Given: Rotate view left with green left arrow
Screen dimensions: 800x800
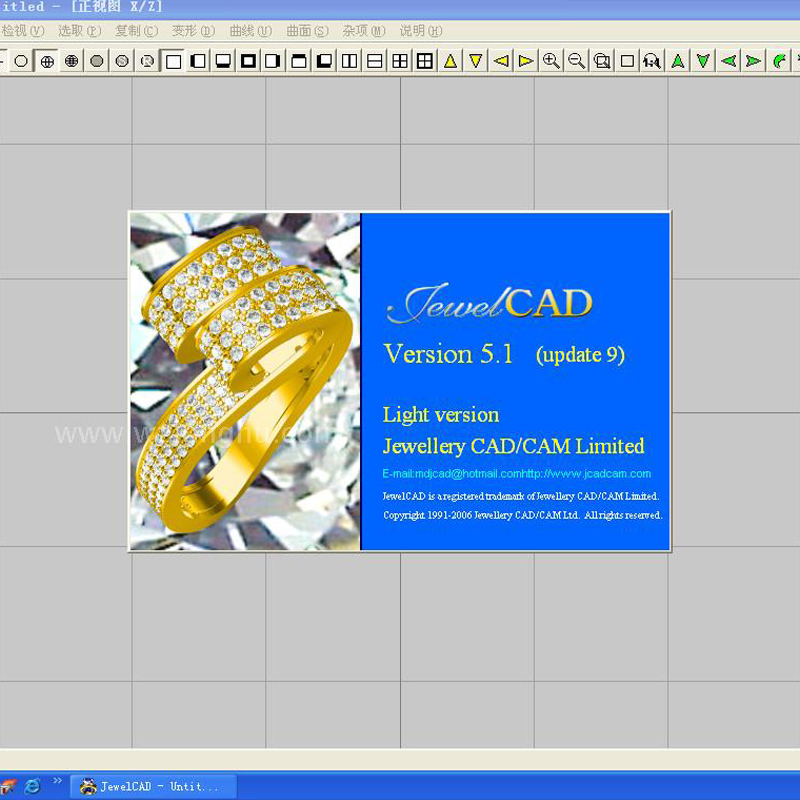Looking at the screenshot, I should click(x=728, y=61).
